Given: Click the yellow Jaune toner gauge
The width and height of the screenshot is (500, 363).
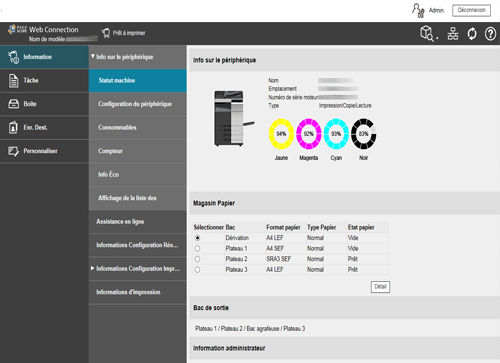Looking at the screenshot, I should [x=281, y=134].
